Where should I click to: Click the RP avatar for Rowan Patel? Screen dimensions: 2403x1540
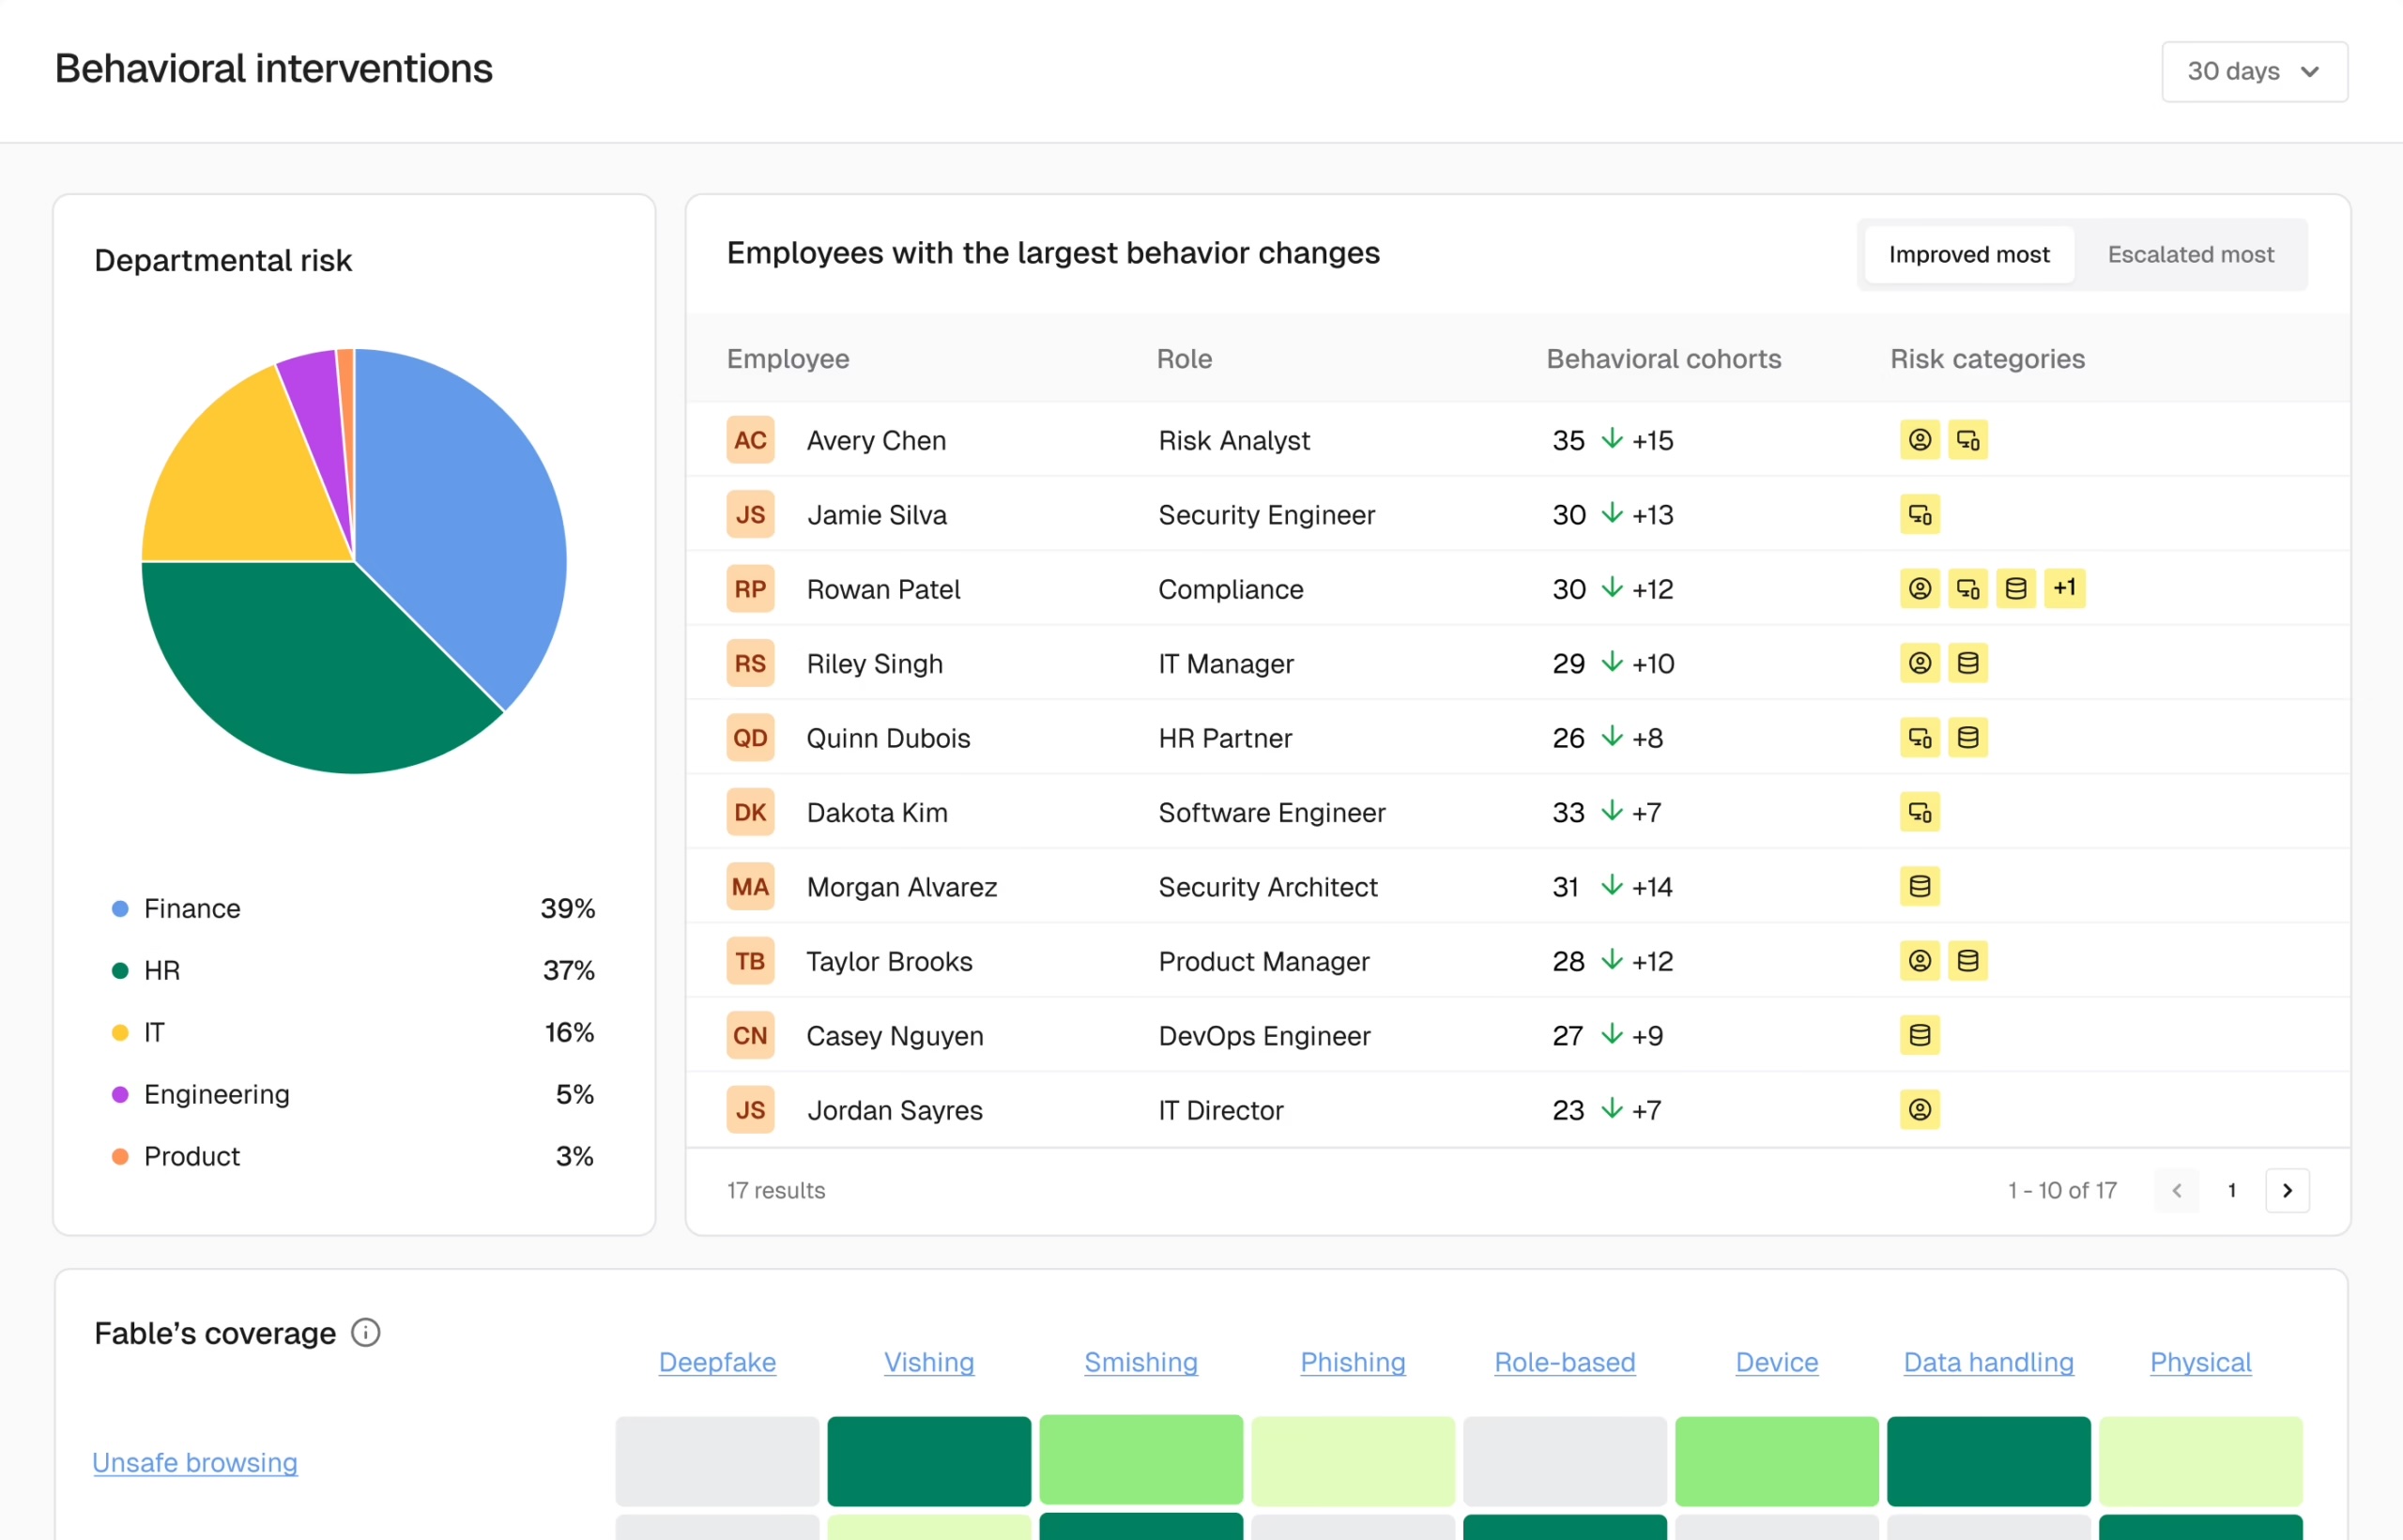750,589
